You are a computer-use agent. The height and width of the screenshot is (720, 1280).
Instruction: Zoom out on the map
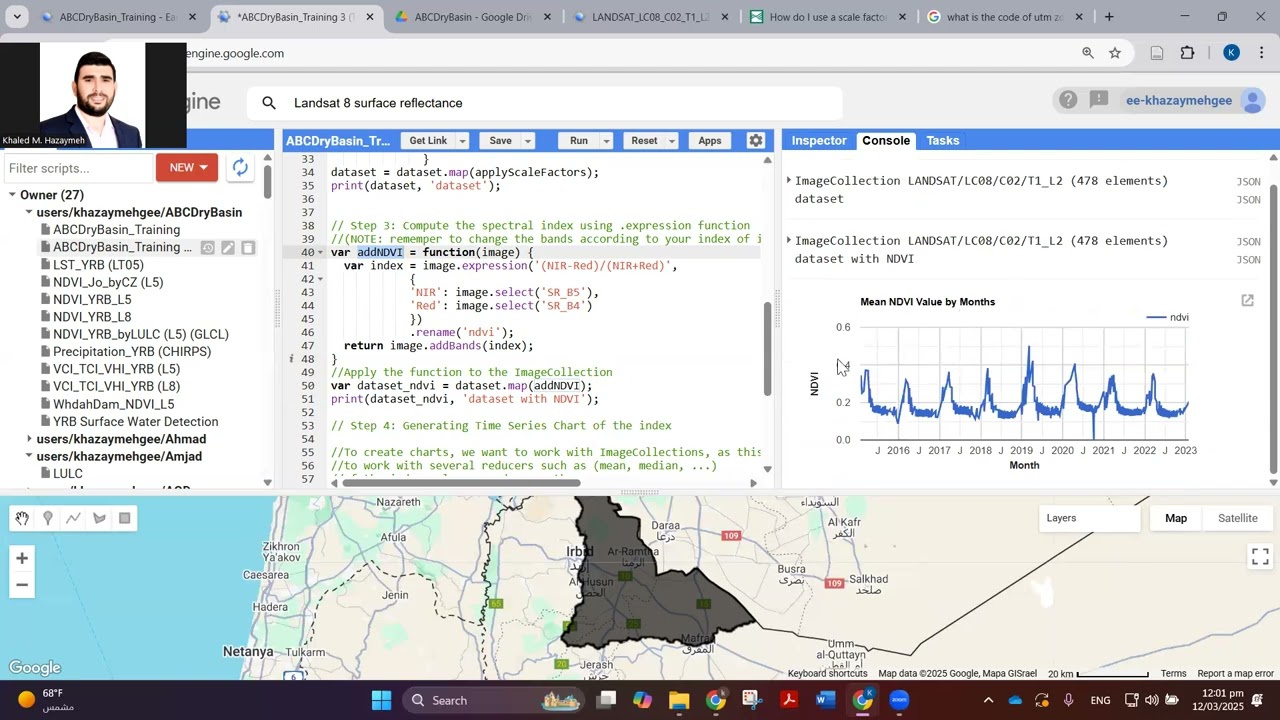point(22,585)
